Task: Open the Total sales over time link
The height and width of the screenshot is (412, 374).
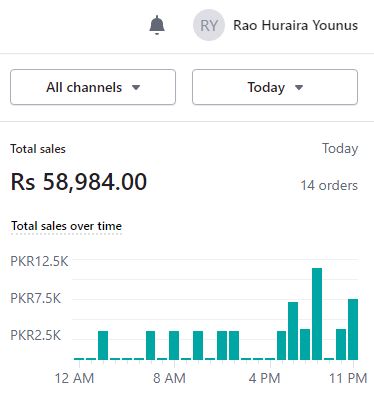Action: [66, 226]
